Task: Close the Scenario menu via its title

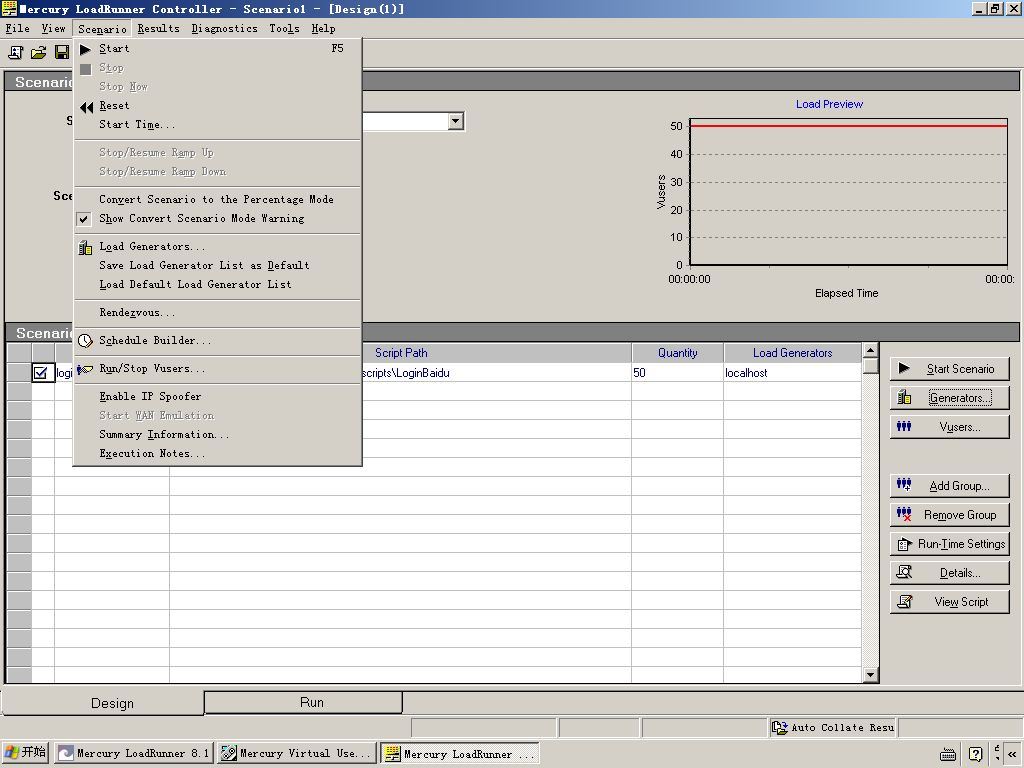Action: 103,29
